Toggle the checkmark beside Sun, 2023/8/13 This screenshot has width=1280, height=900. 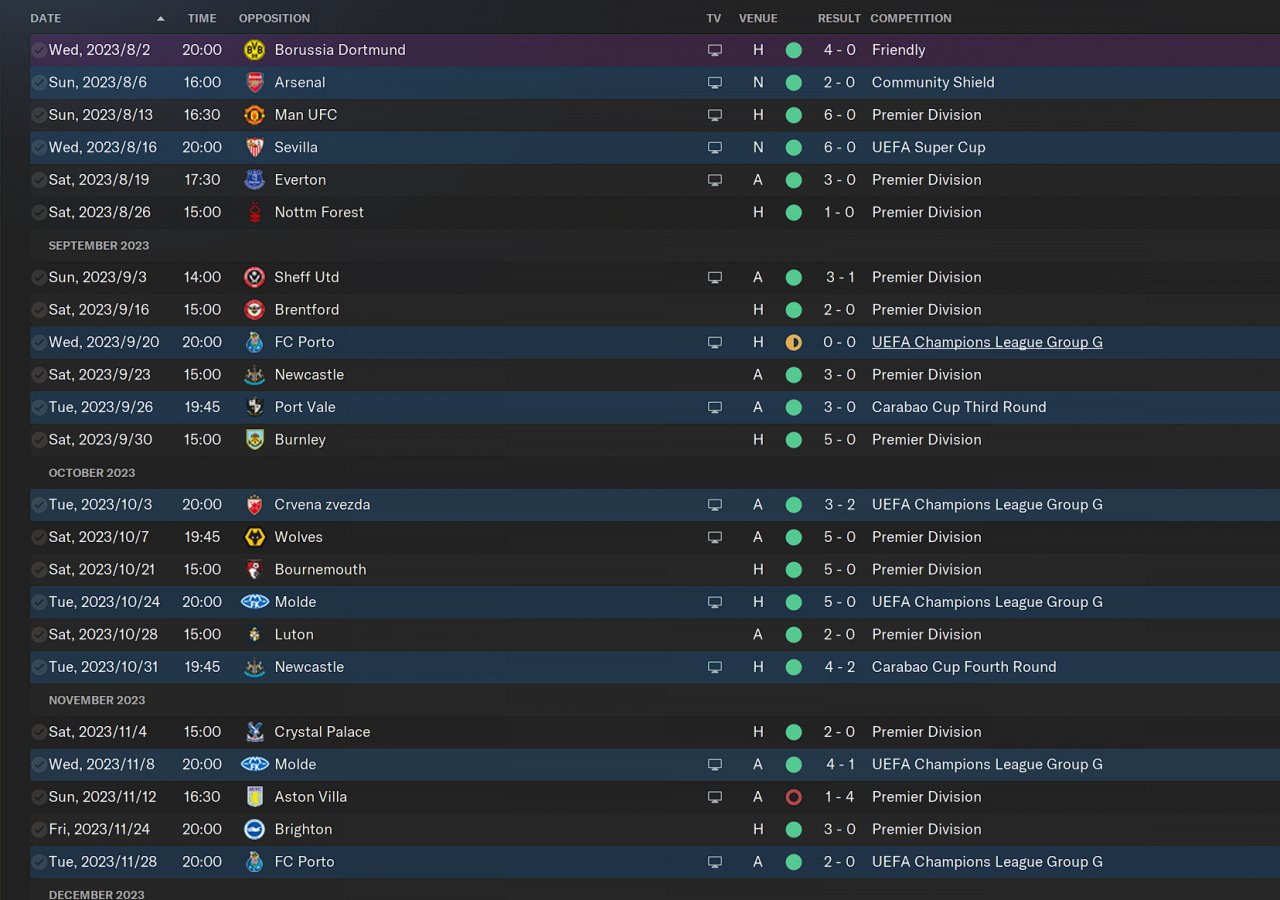click(39, 115)
